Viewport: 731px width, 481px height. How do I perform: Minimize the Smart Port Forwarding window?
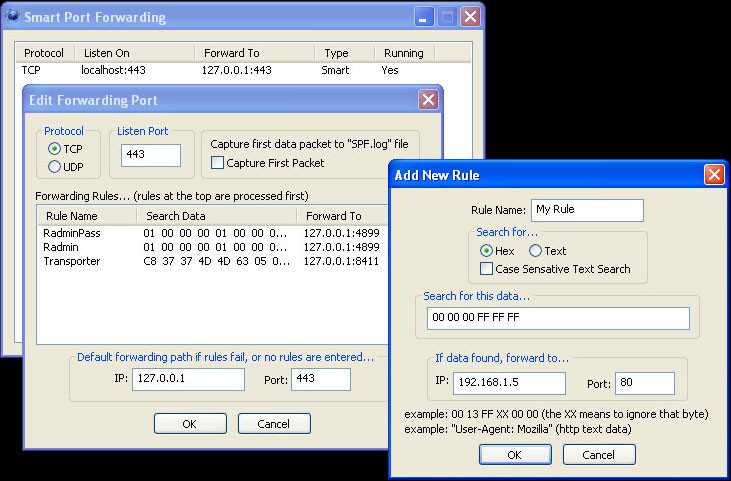[x=424, y=17]
